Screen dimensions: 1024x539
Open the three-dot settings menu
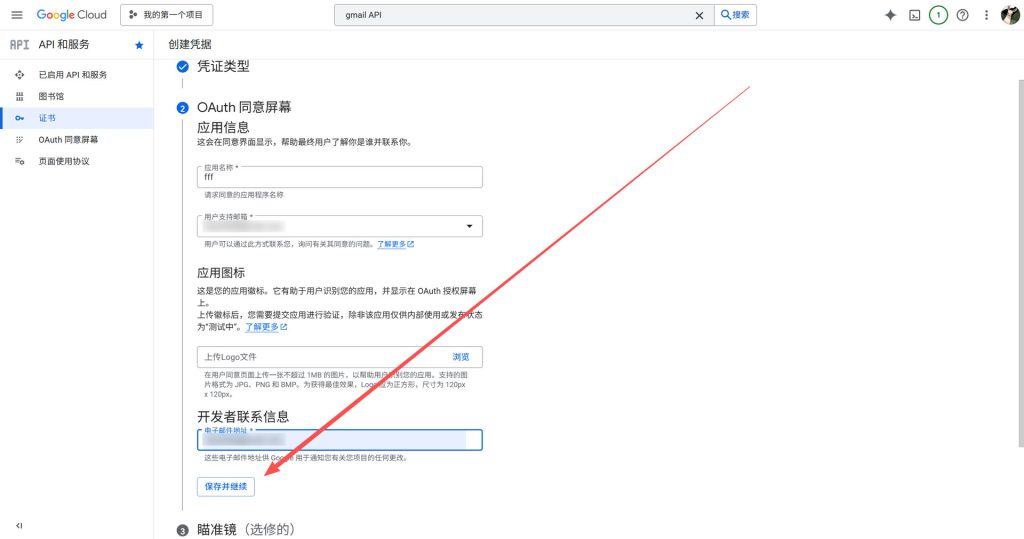[986, 15]
